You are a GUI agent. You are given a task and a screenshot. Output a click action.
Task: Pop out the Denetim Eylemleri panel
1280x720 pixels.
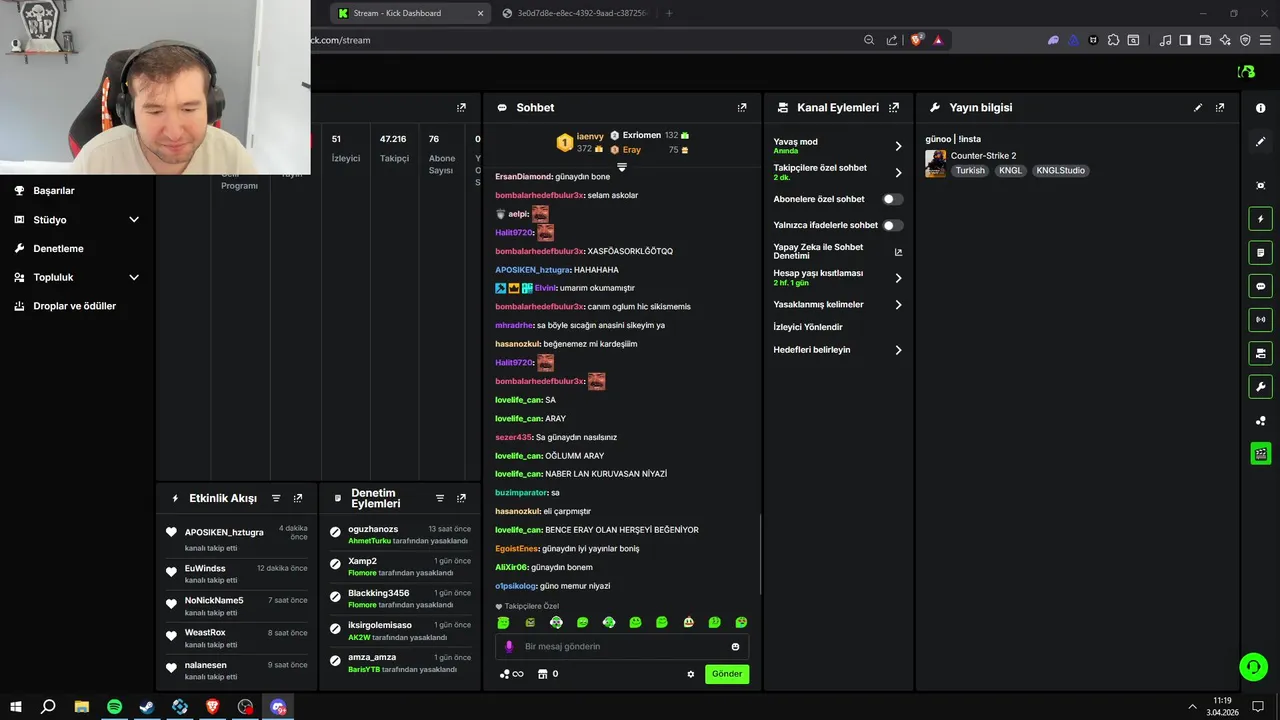pyautogui.click(x=461, y=498)
